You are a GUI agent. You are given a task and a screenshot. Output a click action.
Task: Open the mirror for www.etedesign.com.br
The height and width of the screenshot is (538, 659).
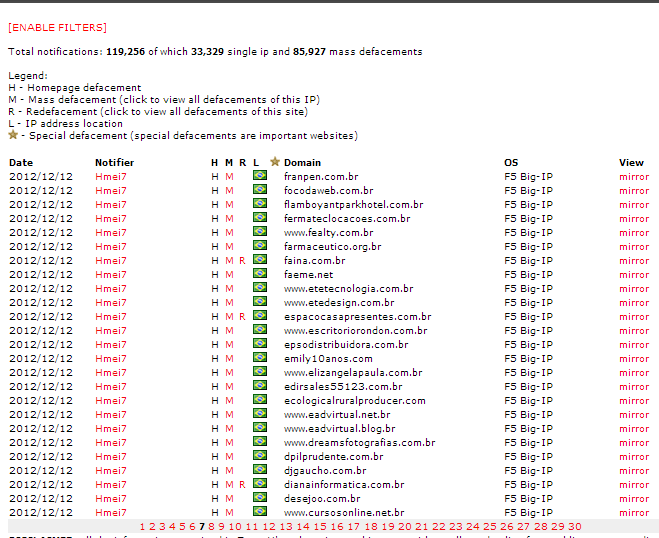[634, 303]
